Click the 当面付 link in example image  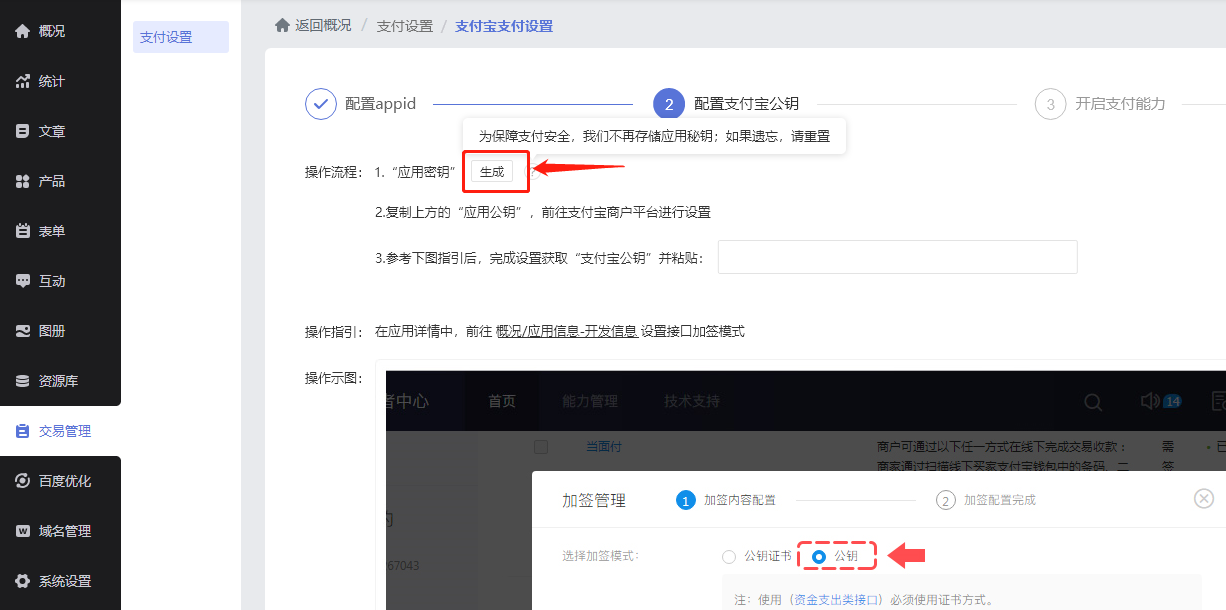[x=604, y=447]
